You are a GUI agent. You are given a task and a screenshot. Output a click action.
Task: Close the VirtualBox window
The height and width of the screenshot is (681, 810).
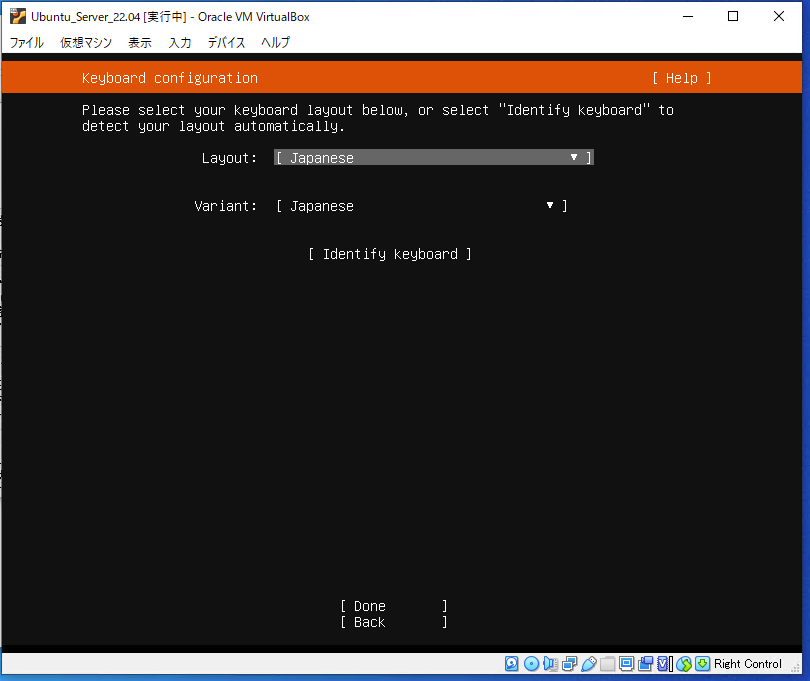pyautogui.click(x=778, y=17)
